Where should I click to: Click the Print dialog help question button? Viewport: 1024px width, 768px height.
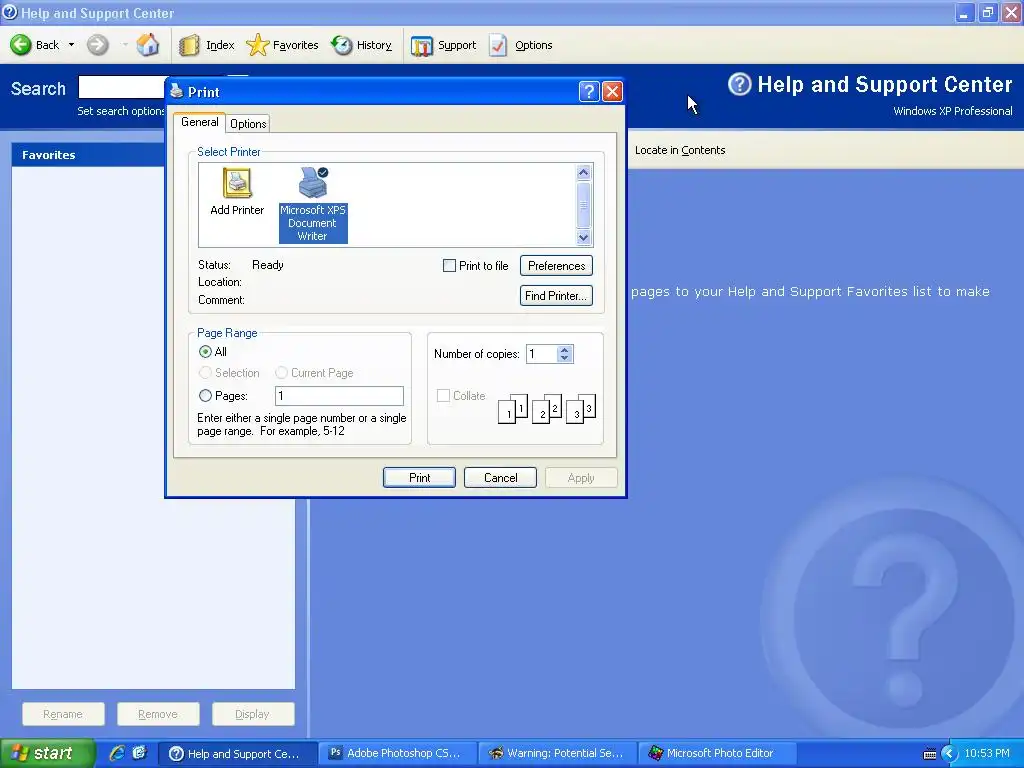[588, 91]
